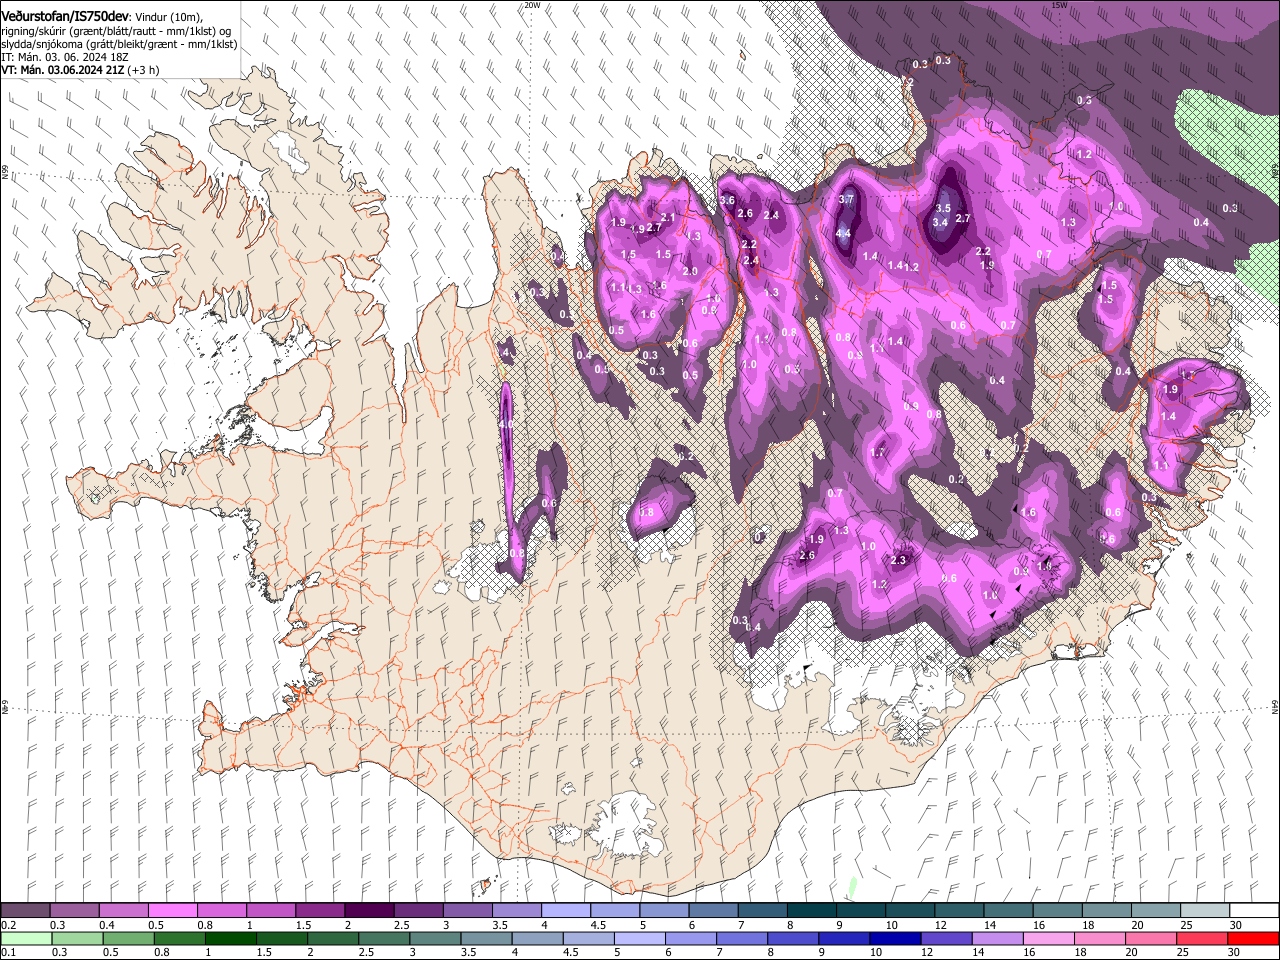Viewport: 1280px width, 960px height.
Task: Click the 3.5 snowfall value on map
Action: (942, 208)
